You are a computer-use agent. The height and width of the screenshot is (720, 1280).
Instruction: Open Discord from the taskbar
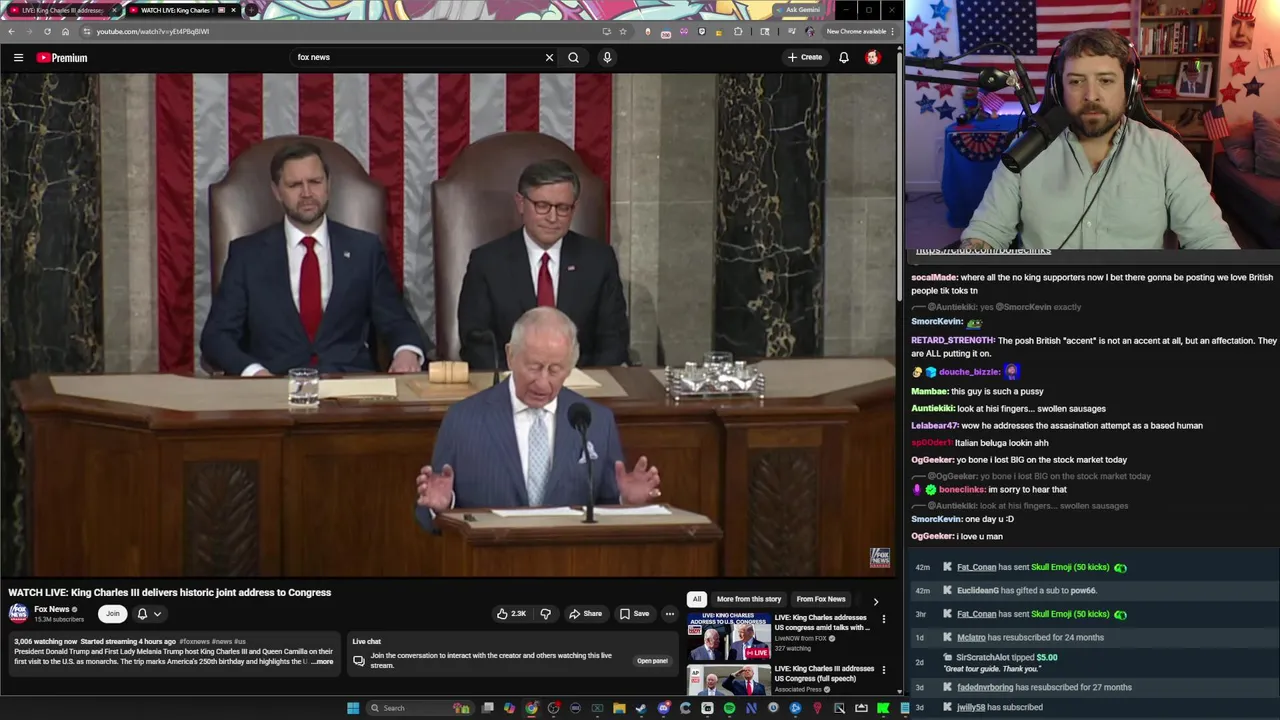(663, 708)
